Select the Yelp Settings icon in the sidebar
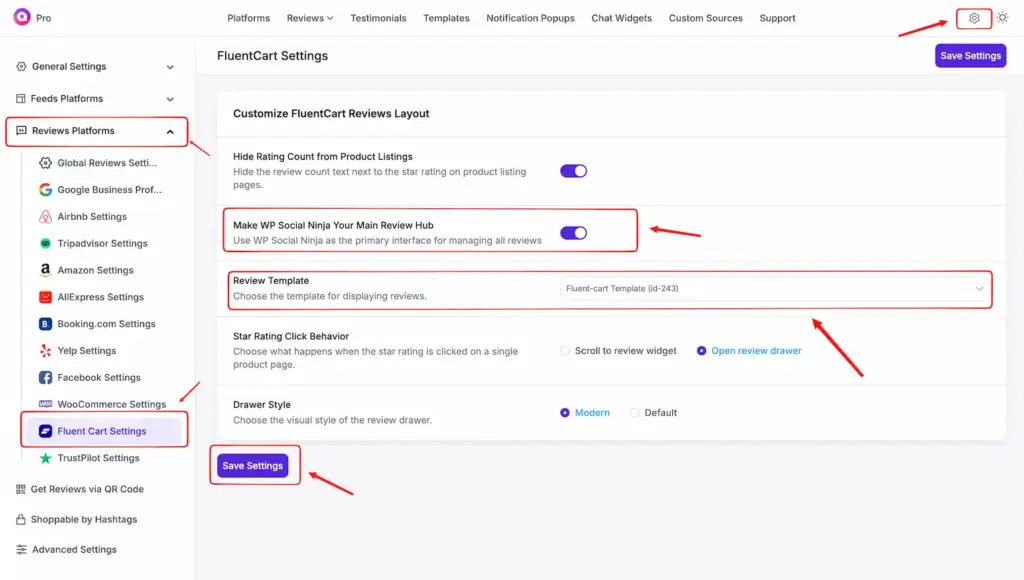The image size is (1024, 580). click(45, 350)
